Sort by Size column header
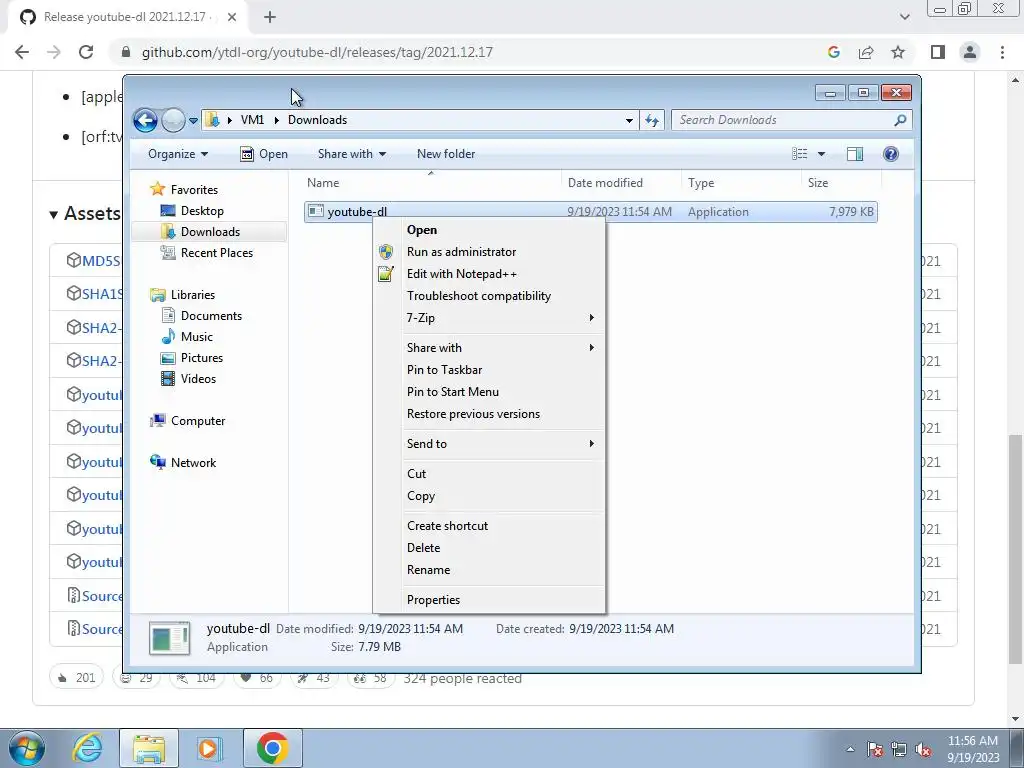The height and width of the screenshot is (768, 1024). click(x=841, y=183)
